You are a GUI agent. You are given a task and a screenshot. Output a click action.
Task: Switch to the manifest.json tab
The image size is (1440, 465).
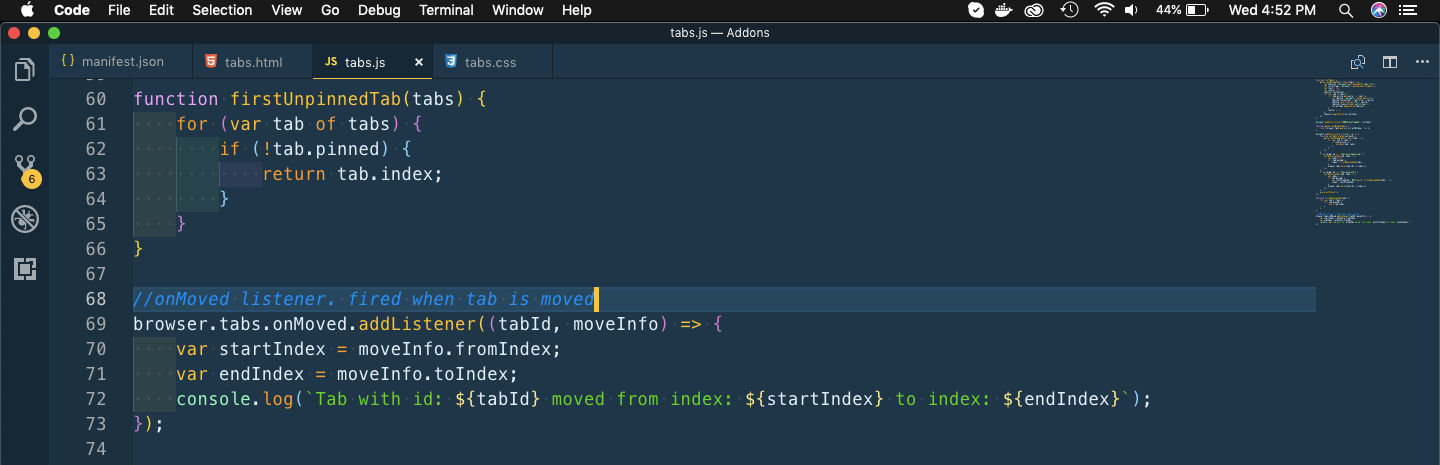[123, 62]
